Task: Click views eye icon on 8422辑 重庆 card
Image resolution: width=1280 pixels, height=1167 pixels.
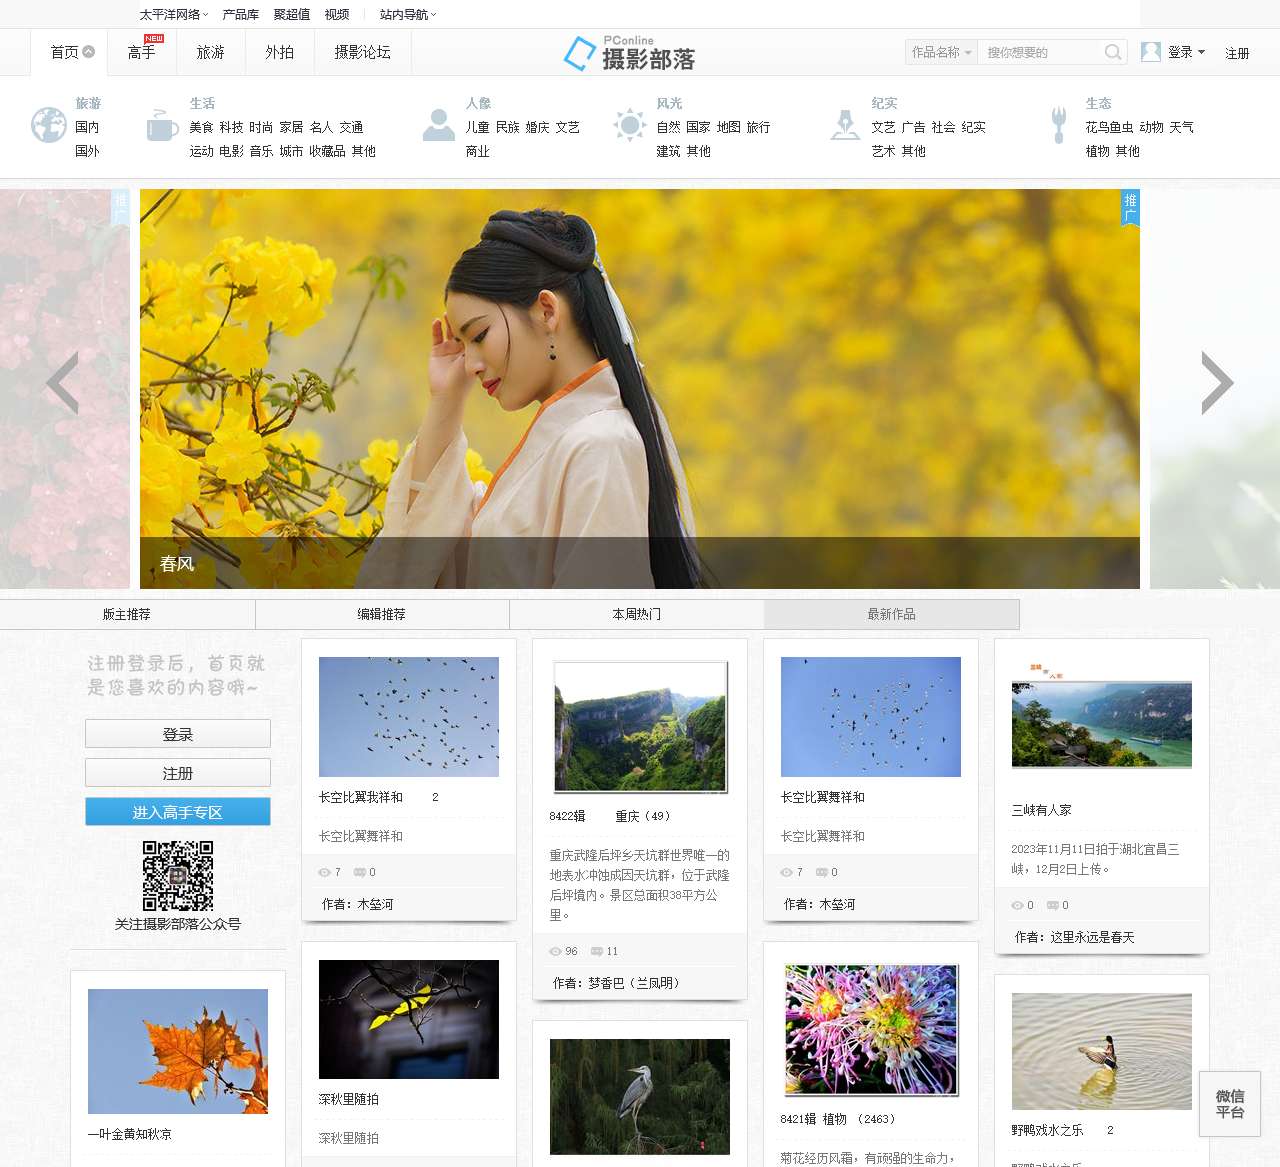Action: pos(556,951)
